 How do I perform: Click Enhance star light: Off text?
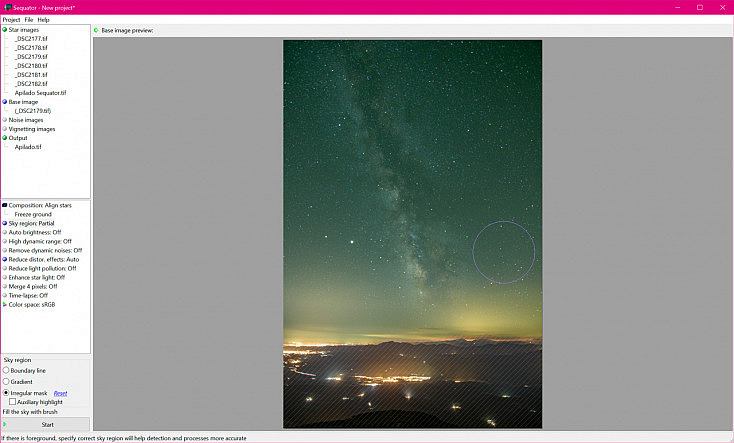pyautogui.click(x=37, y=277)
